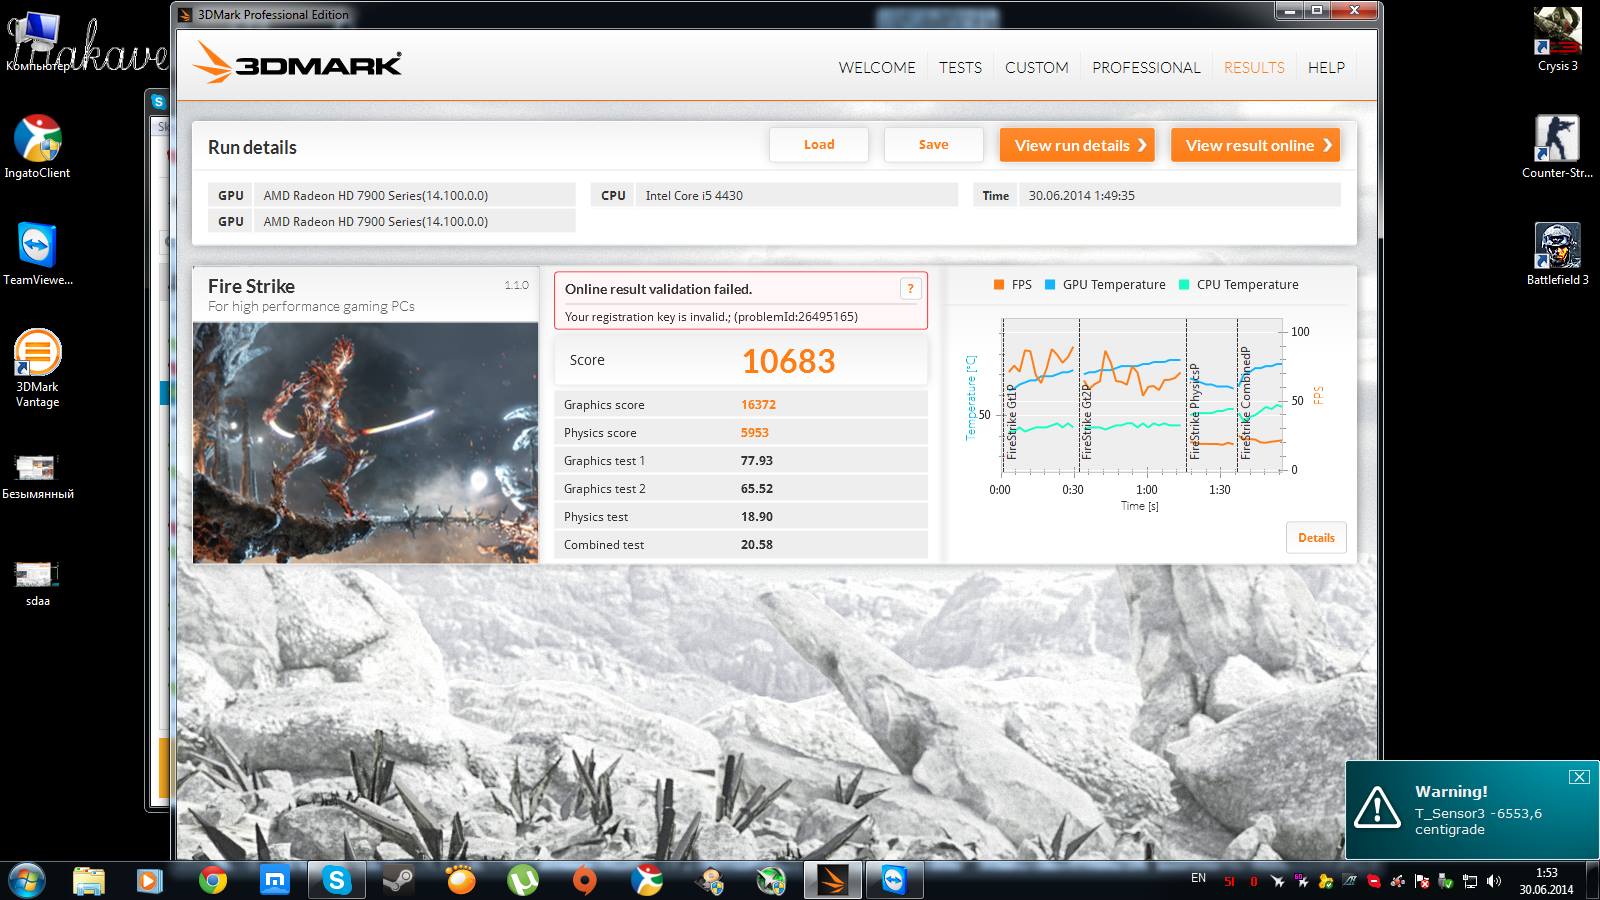Screen dimensions: 1600x900
Task: Open uTorrent from the taskbar
Action: coord(522,881)
